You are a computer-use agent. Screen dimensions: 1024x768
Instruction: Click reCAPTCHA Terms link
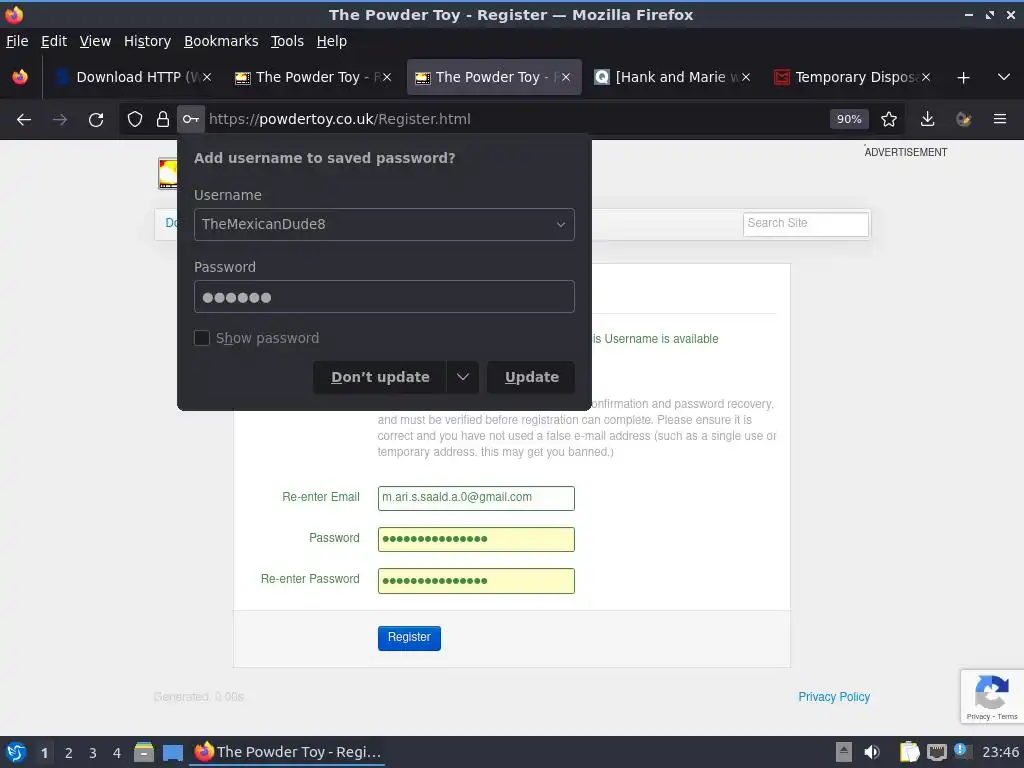click(1007, 716)
